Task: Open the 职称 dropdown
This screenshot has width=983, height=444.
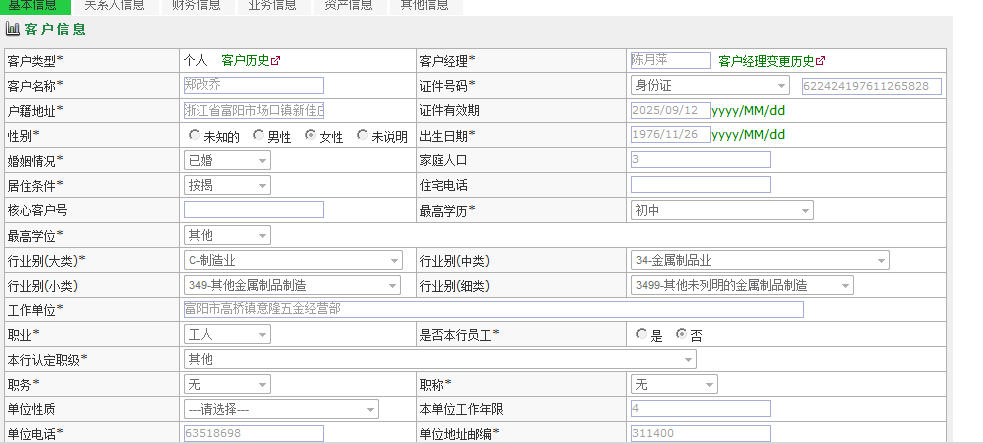Action: [x=674, y=384]
